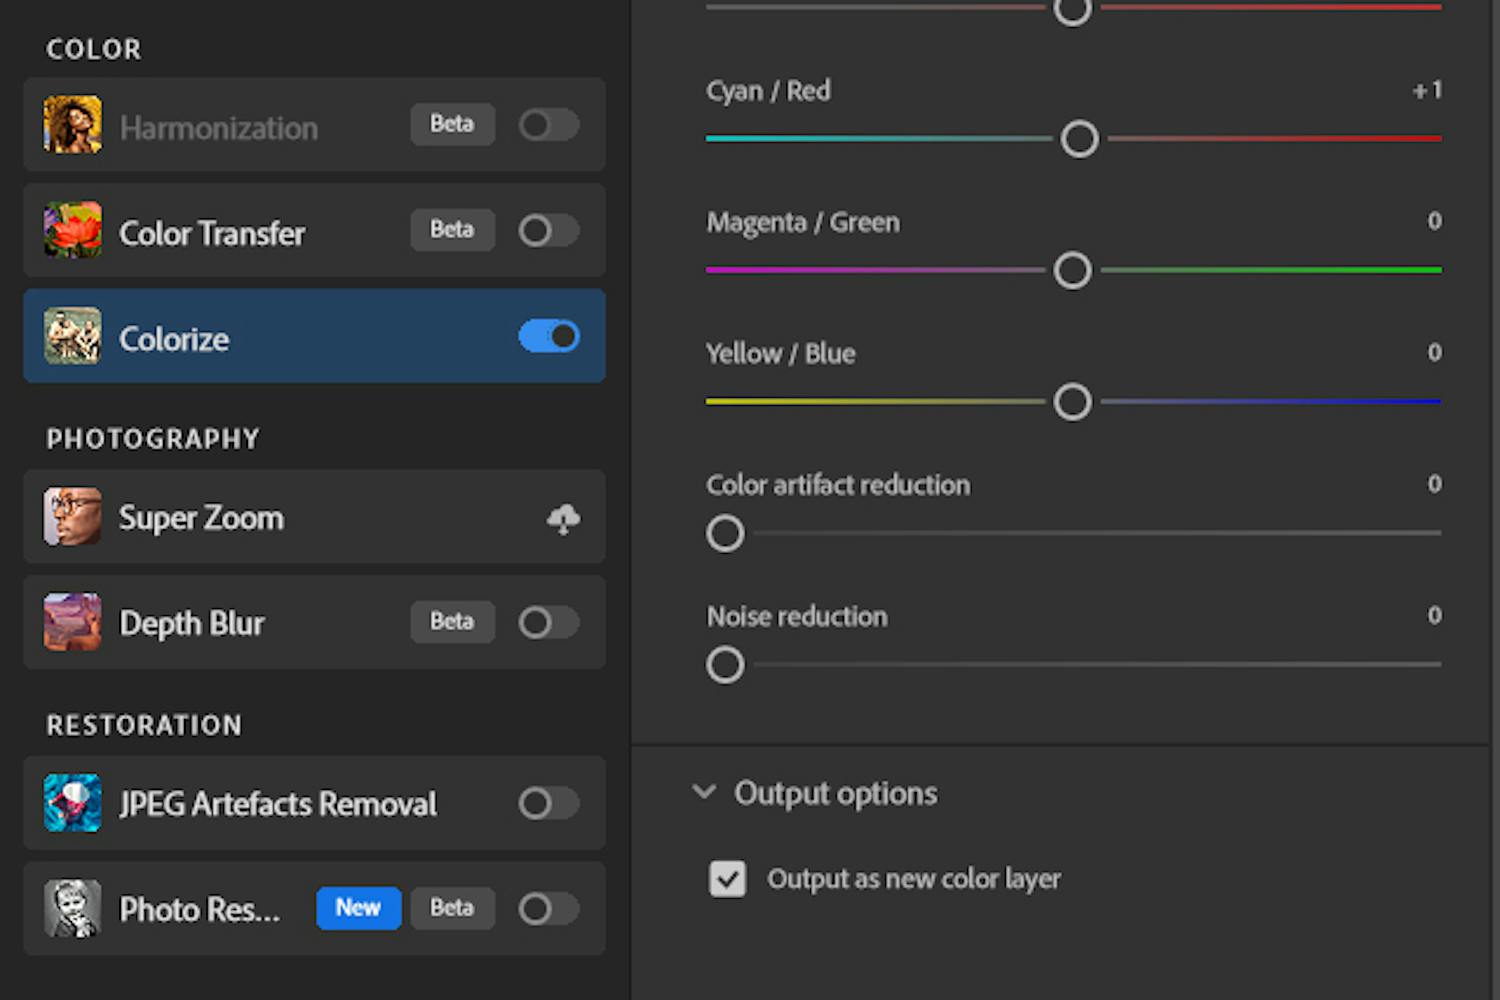The image size is (1500, 1000).
Task: Enable the Color Transfer toggle
Action: pyautogui.click(x=548, y=231)
